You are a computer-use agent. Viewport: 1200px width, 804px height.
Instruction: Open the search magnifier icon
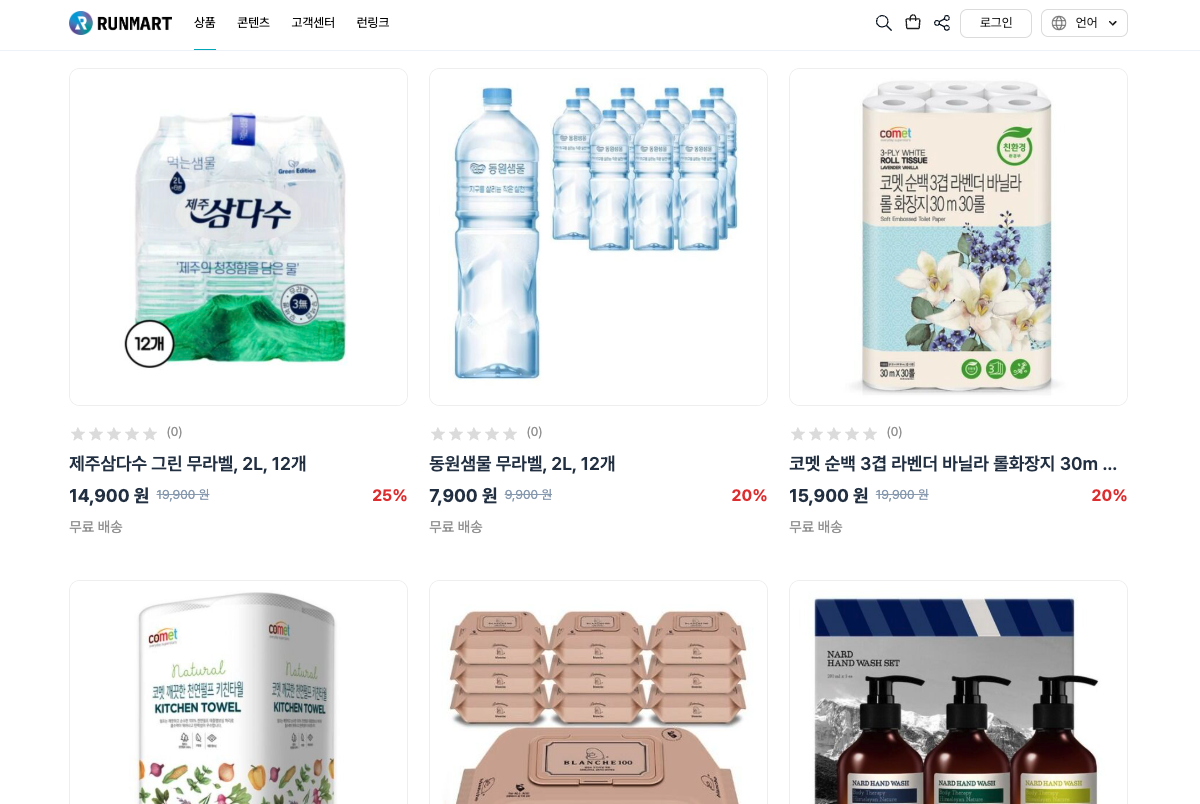[883, 23]
